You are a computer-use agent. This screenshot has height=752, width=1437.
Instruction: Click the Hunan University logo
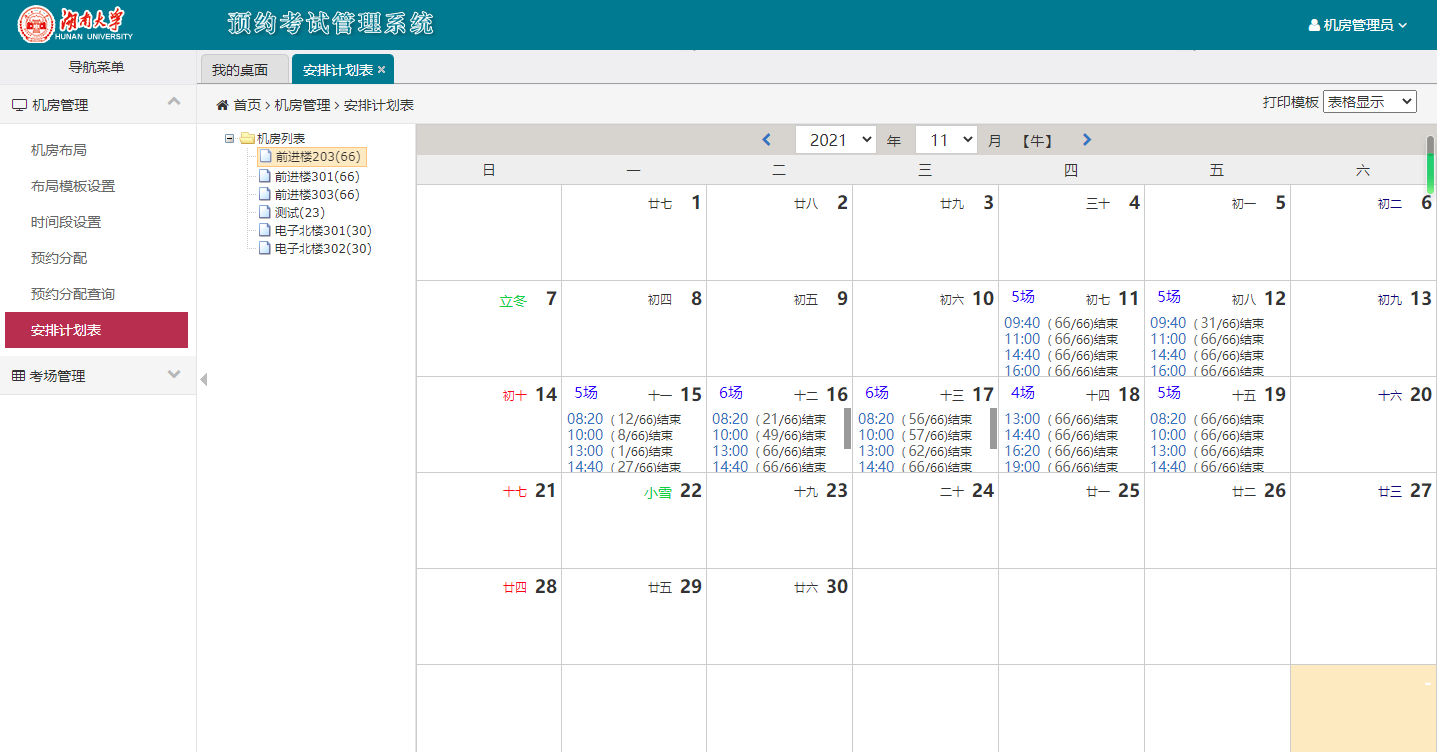tap(76, 24)
